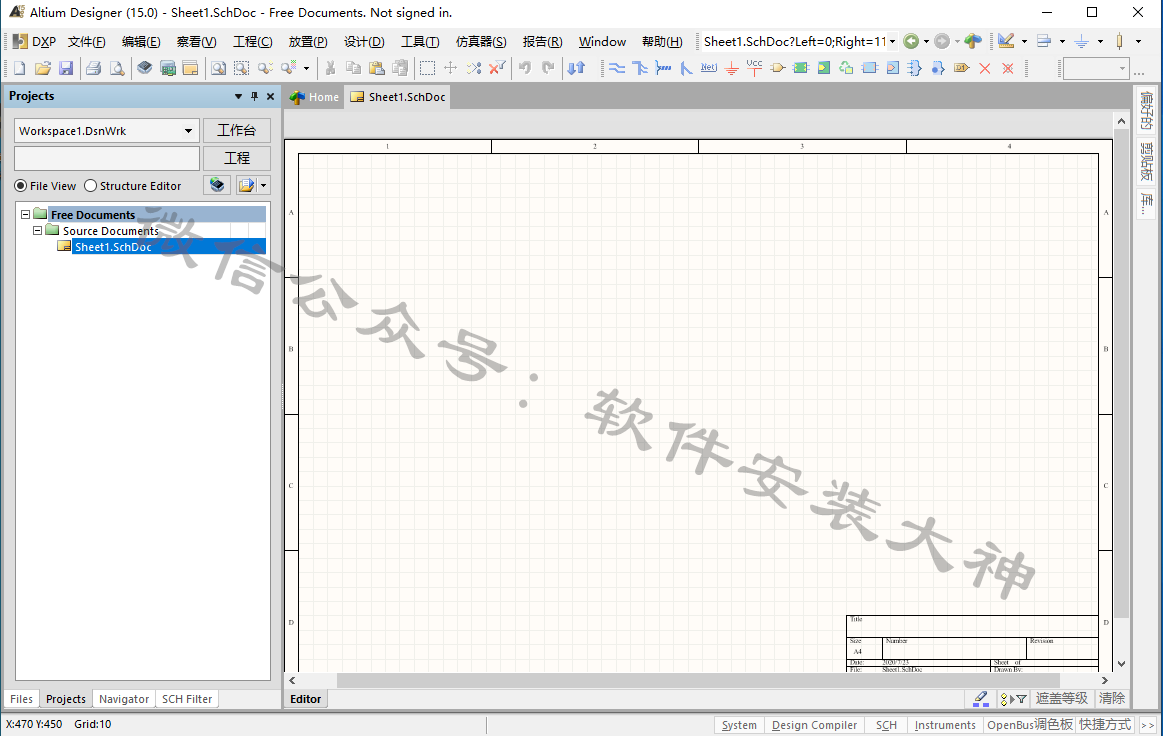Viewport: 1163px width, 736px height.
Task: Activate zoom to selected area tool
Action: [241, 68]
